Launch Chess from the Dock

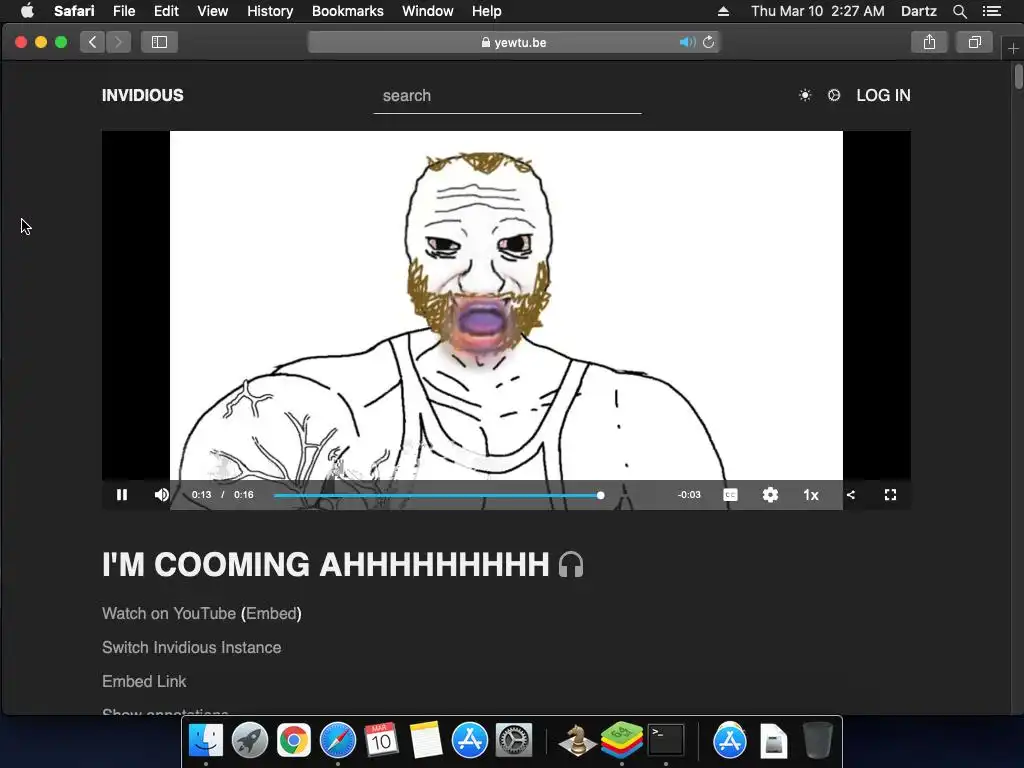(x=577, y=741)
